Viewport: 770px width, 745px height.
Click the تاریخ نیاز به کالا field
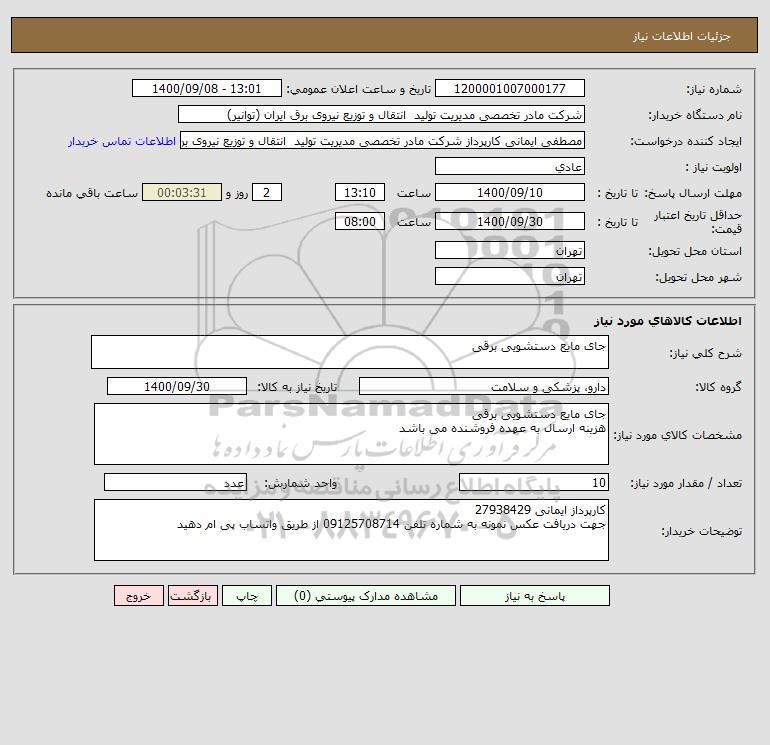click(177, 386)
